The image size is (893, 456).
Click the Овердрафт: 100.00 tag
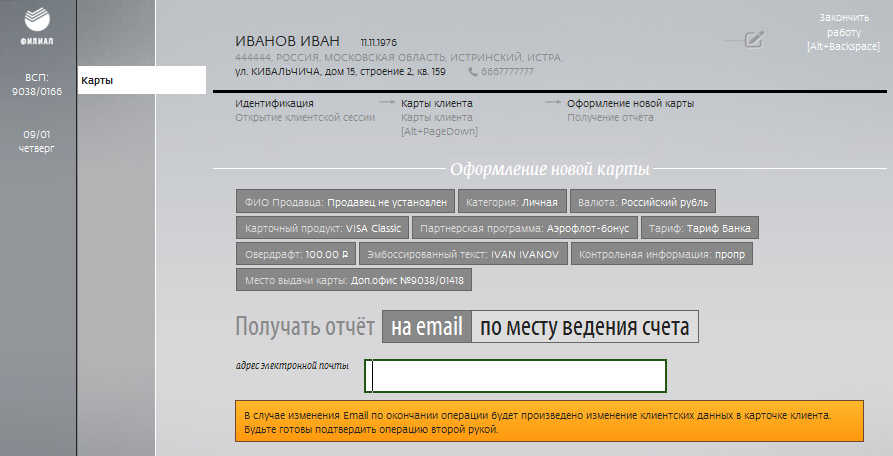click(x=296, y=254)
